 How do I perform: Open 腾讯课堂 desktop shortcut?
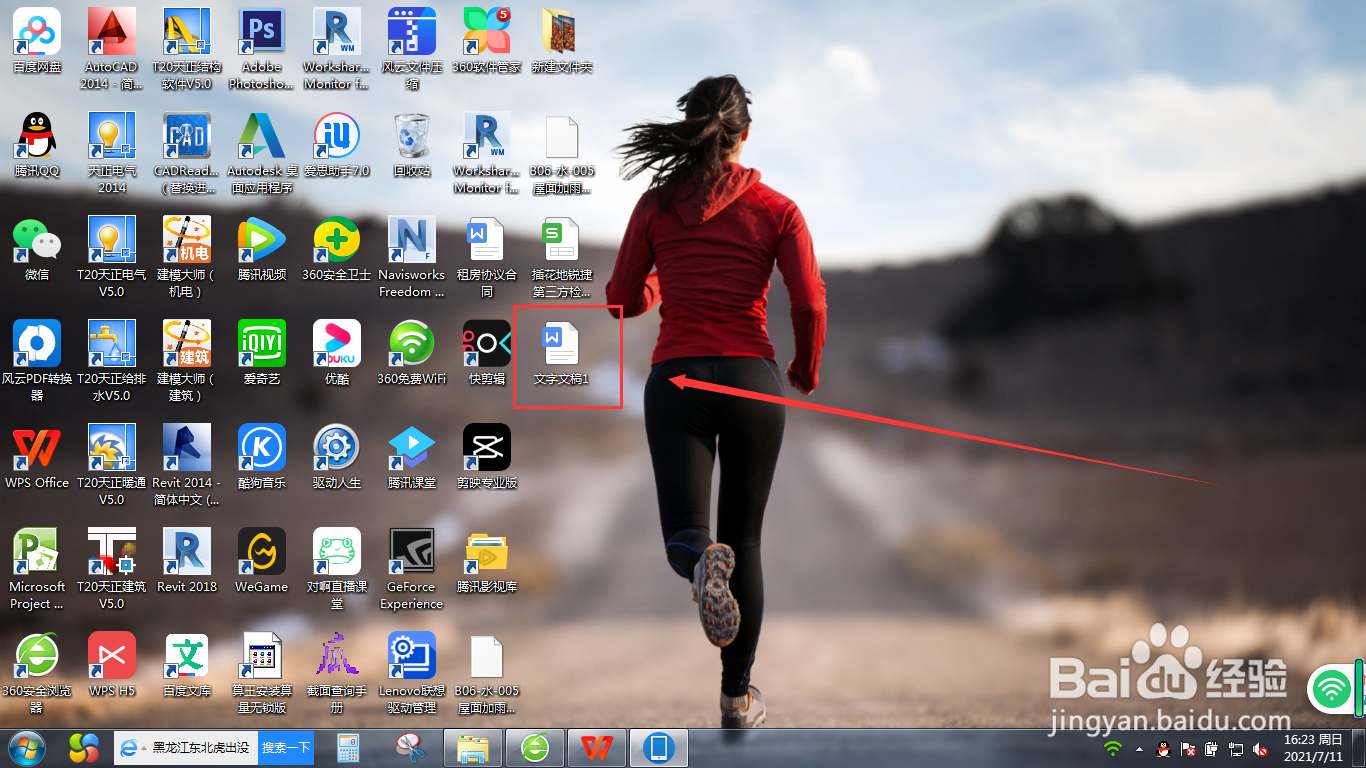coord(412,457)
